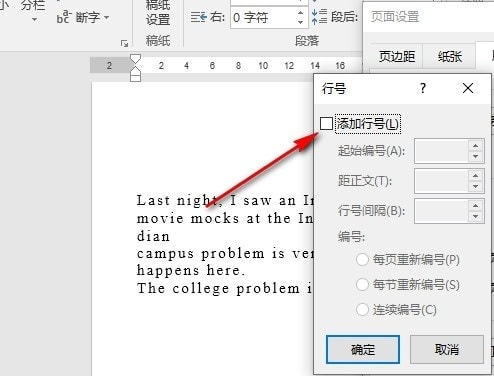Click the 行号间隔 input field
This screenshot has height=376, width=494.
(x=441, y=211)
